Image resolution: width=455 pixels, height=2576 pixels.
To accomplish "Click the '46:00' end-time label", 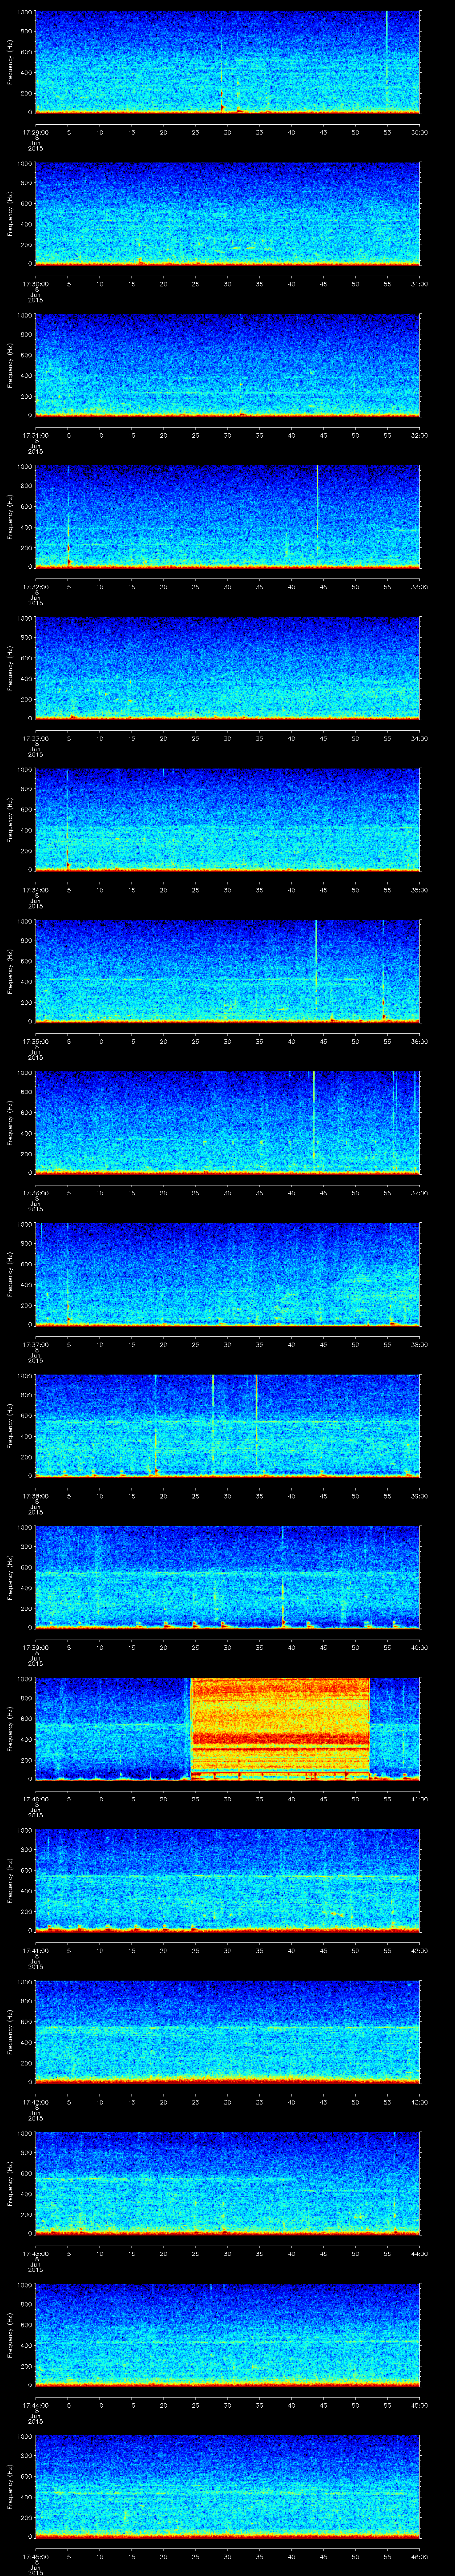I will click(x=420, y=2556).
